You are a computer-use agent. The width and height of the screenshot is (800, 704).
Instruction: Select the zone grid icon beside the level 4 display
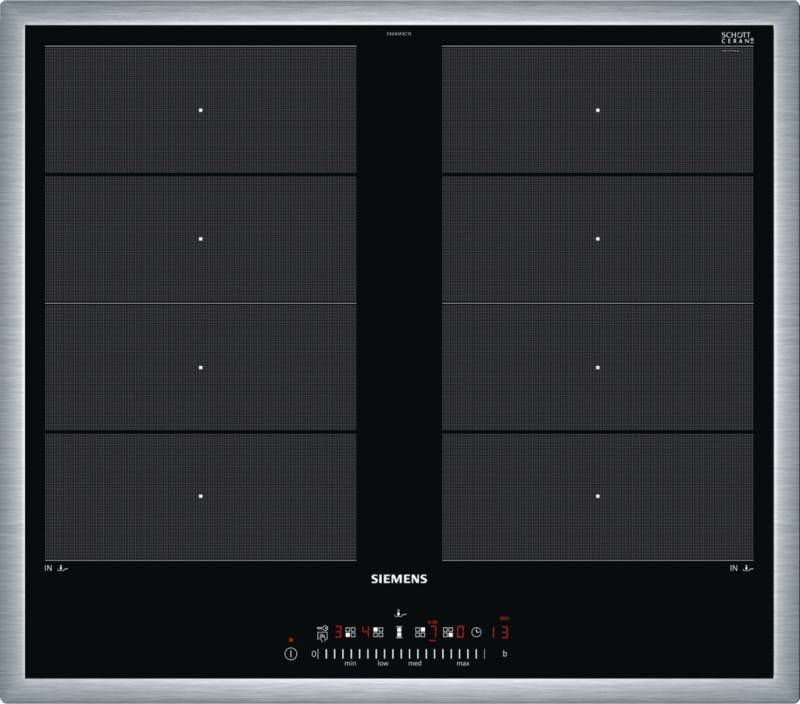pyautogui.click(x=378, y=630)
